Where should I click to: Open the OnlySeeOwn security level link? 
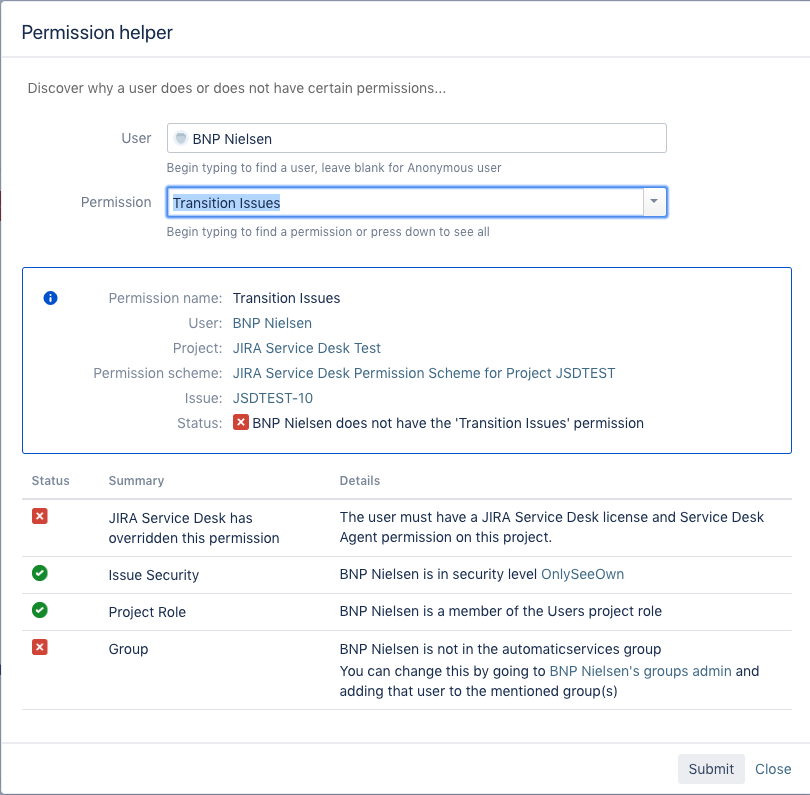coord(582,574)
